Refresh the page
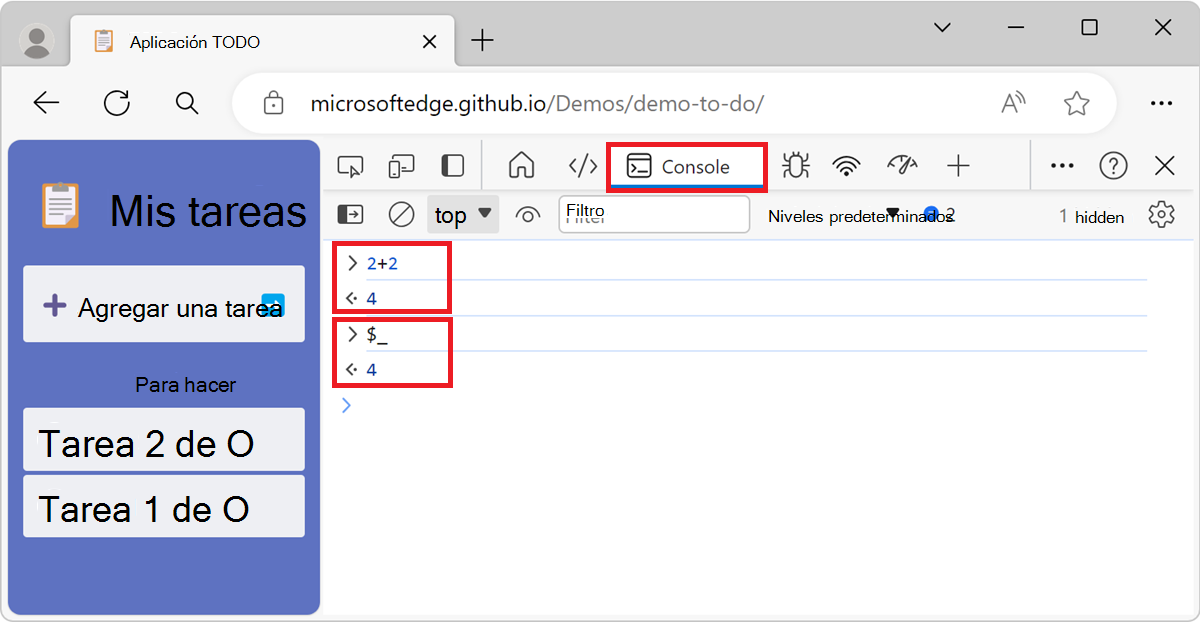The height and width of the screenshot is (622, 1200). click(117, 102)
